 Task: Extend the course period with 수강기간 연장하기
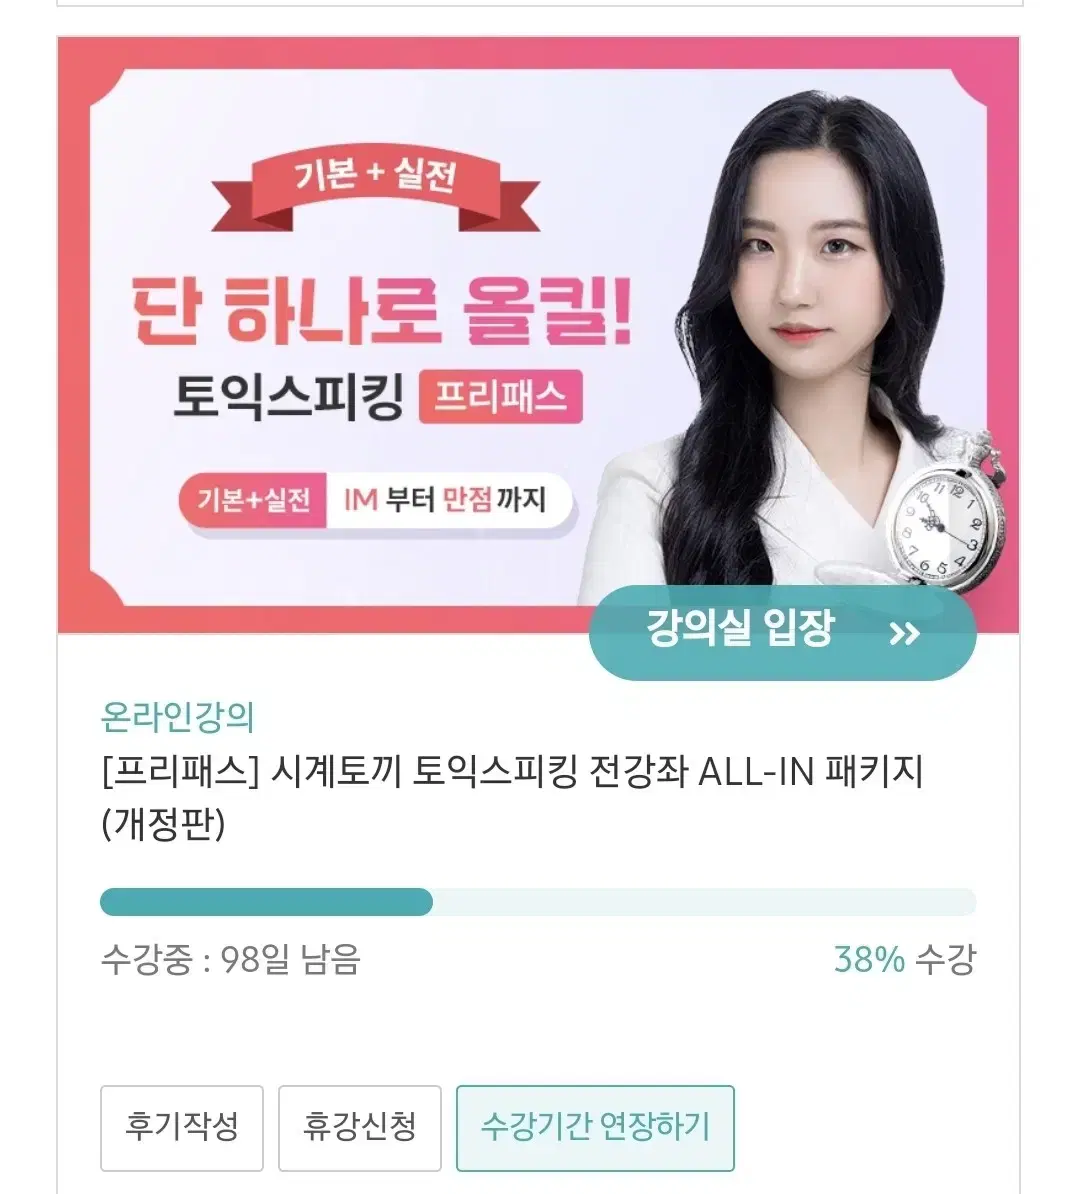pyautogui.click(x=595, y=1128)
